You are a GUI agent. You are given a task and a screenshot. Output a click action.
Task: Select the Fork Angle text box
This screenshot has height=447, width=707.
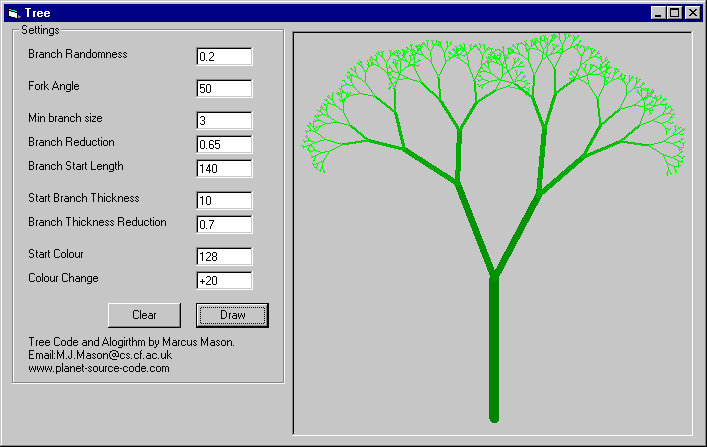pos(224,89)
